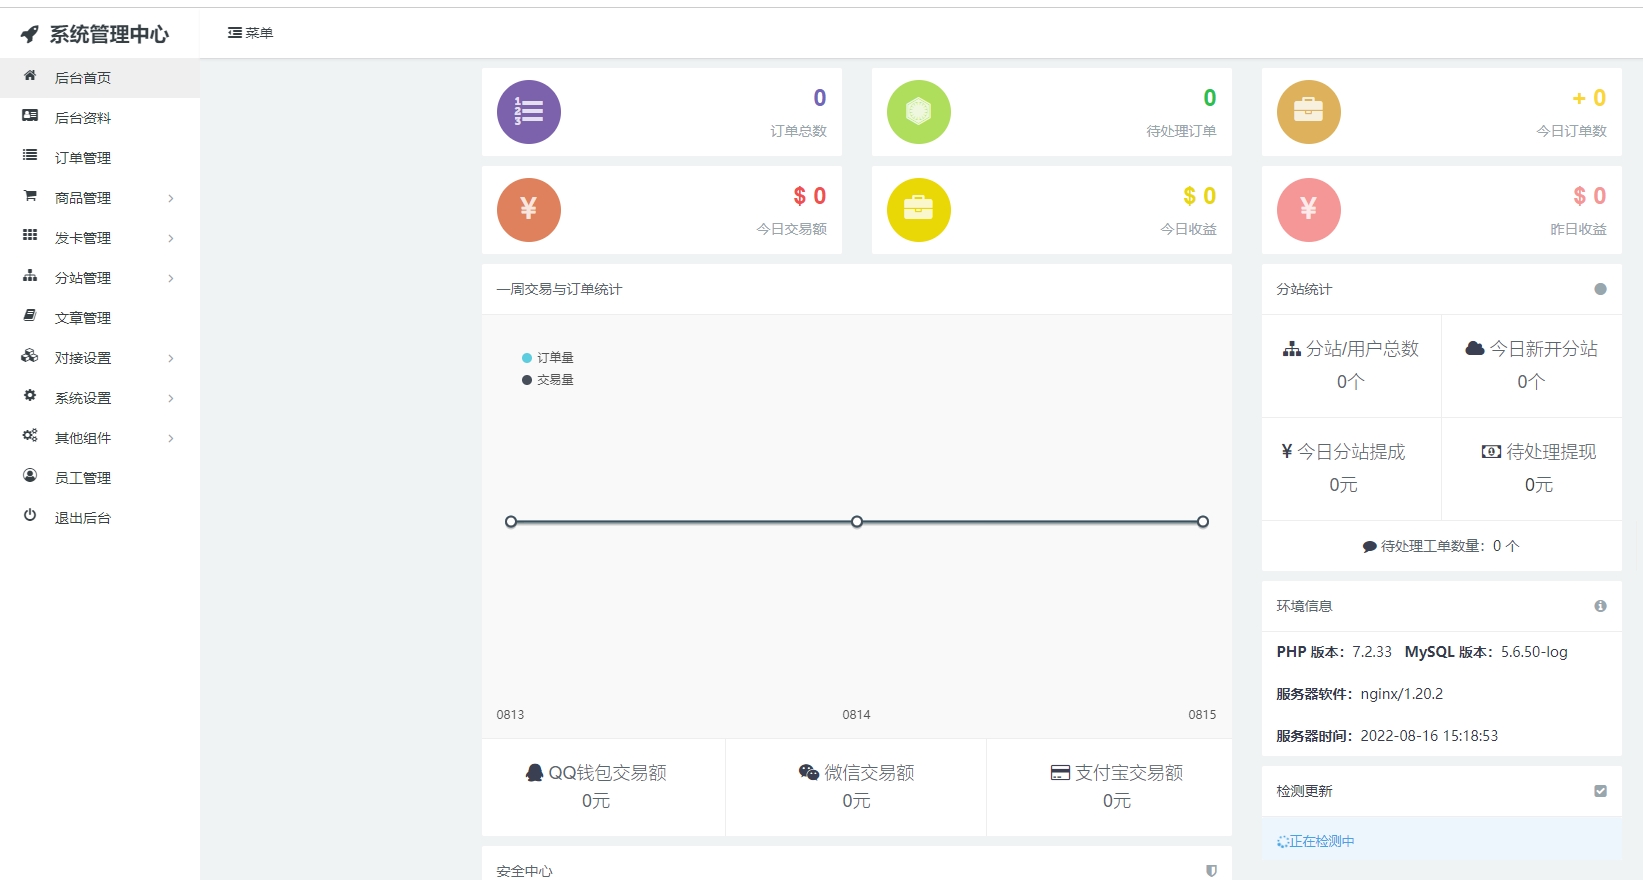Toggle the 订单量 series in chart legend
The width and height of the screenshot is (1643, 880).
tap(548, 358)
